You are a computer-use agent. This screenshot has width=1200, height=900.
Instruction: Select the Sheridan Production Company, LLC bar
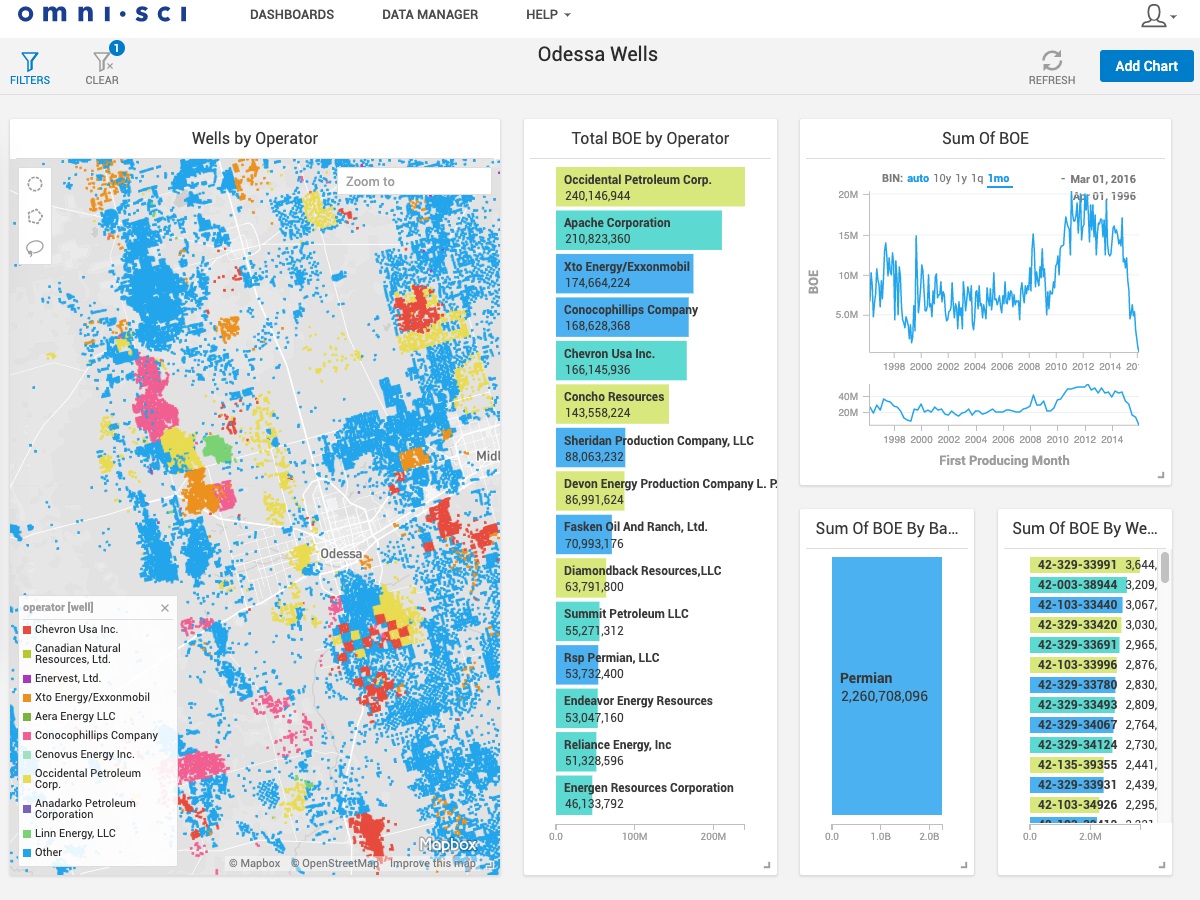[590, 448]
